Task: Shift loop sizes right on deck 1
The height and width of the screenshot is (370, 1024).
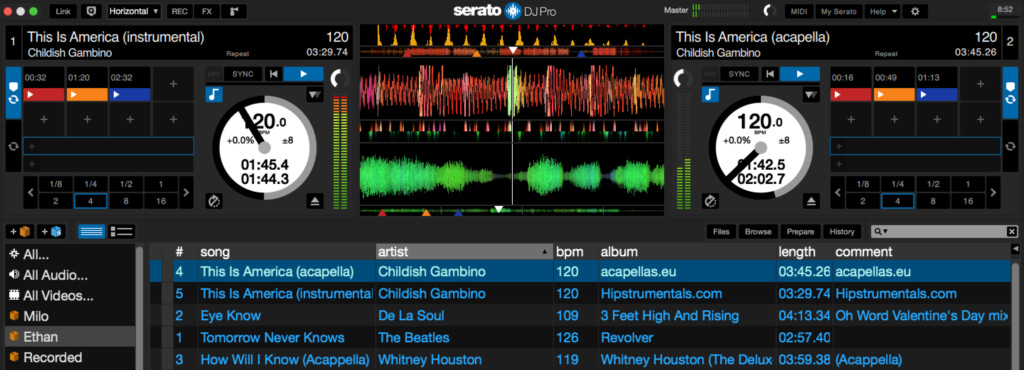Action: point(186,193)
